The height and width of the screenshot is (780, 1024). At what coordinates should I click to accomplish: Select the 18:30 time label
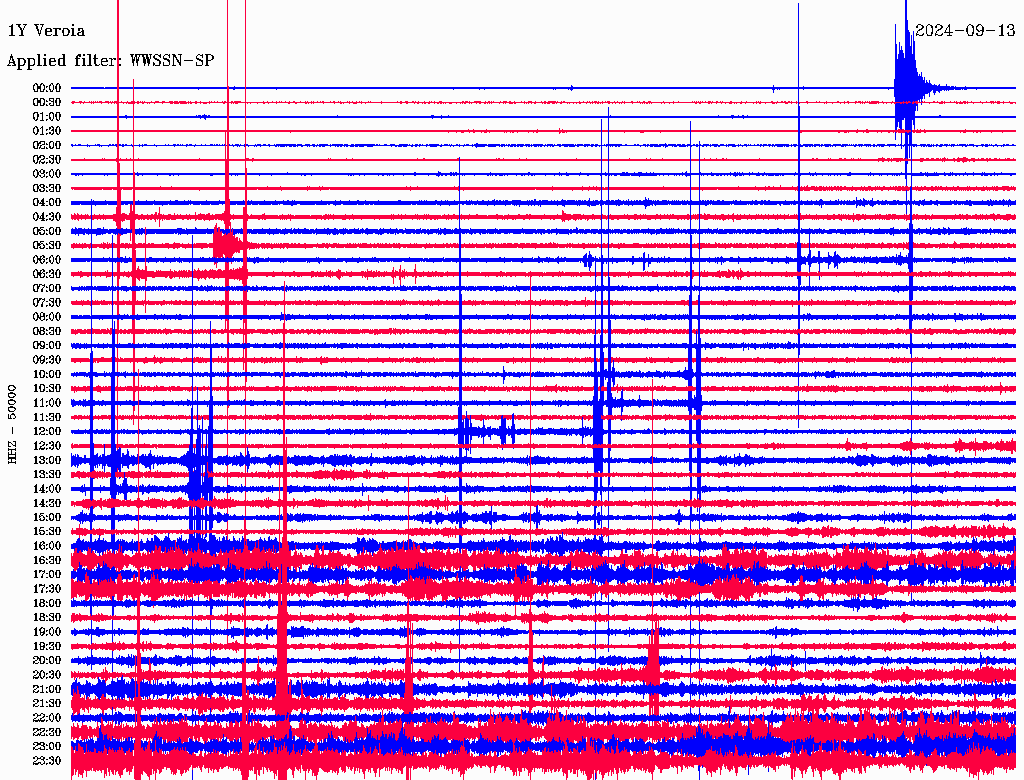[47, 617]
